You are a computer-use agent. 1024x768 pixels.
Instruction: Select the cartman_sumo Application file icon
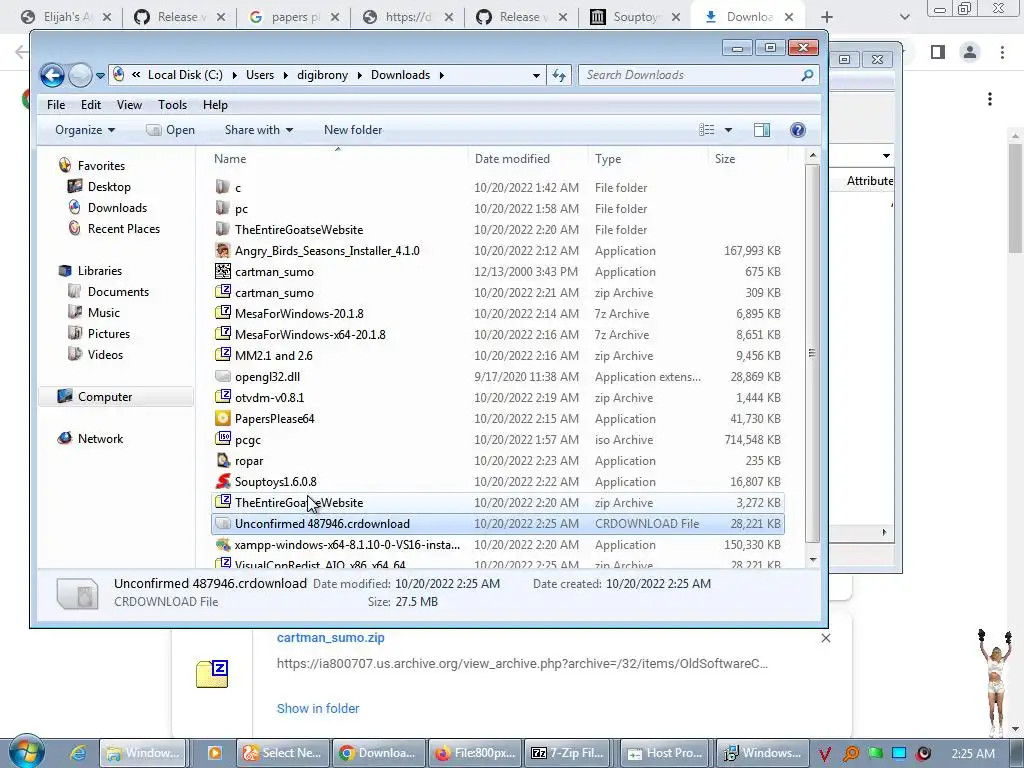[x=223, y=272]
